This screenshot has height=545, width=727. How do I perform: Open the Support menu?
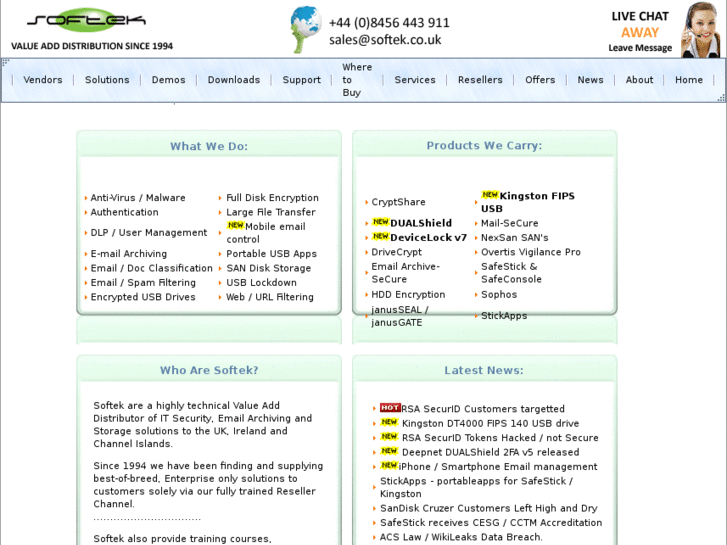click(x=301, y=80)
